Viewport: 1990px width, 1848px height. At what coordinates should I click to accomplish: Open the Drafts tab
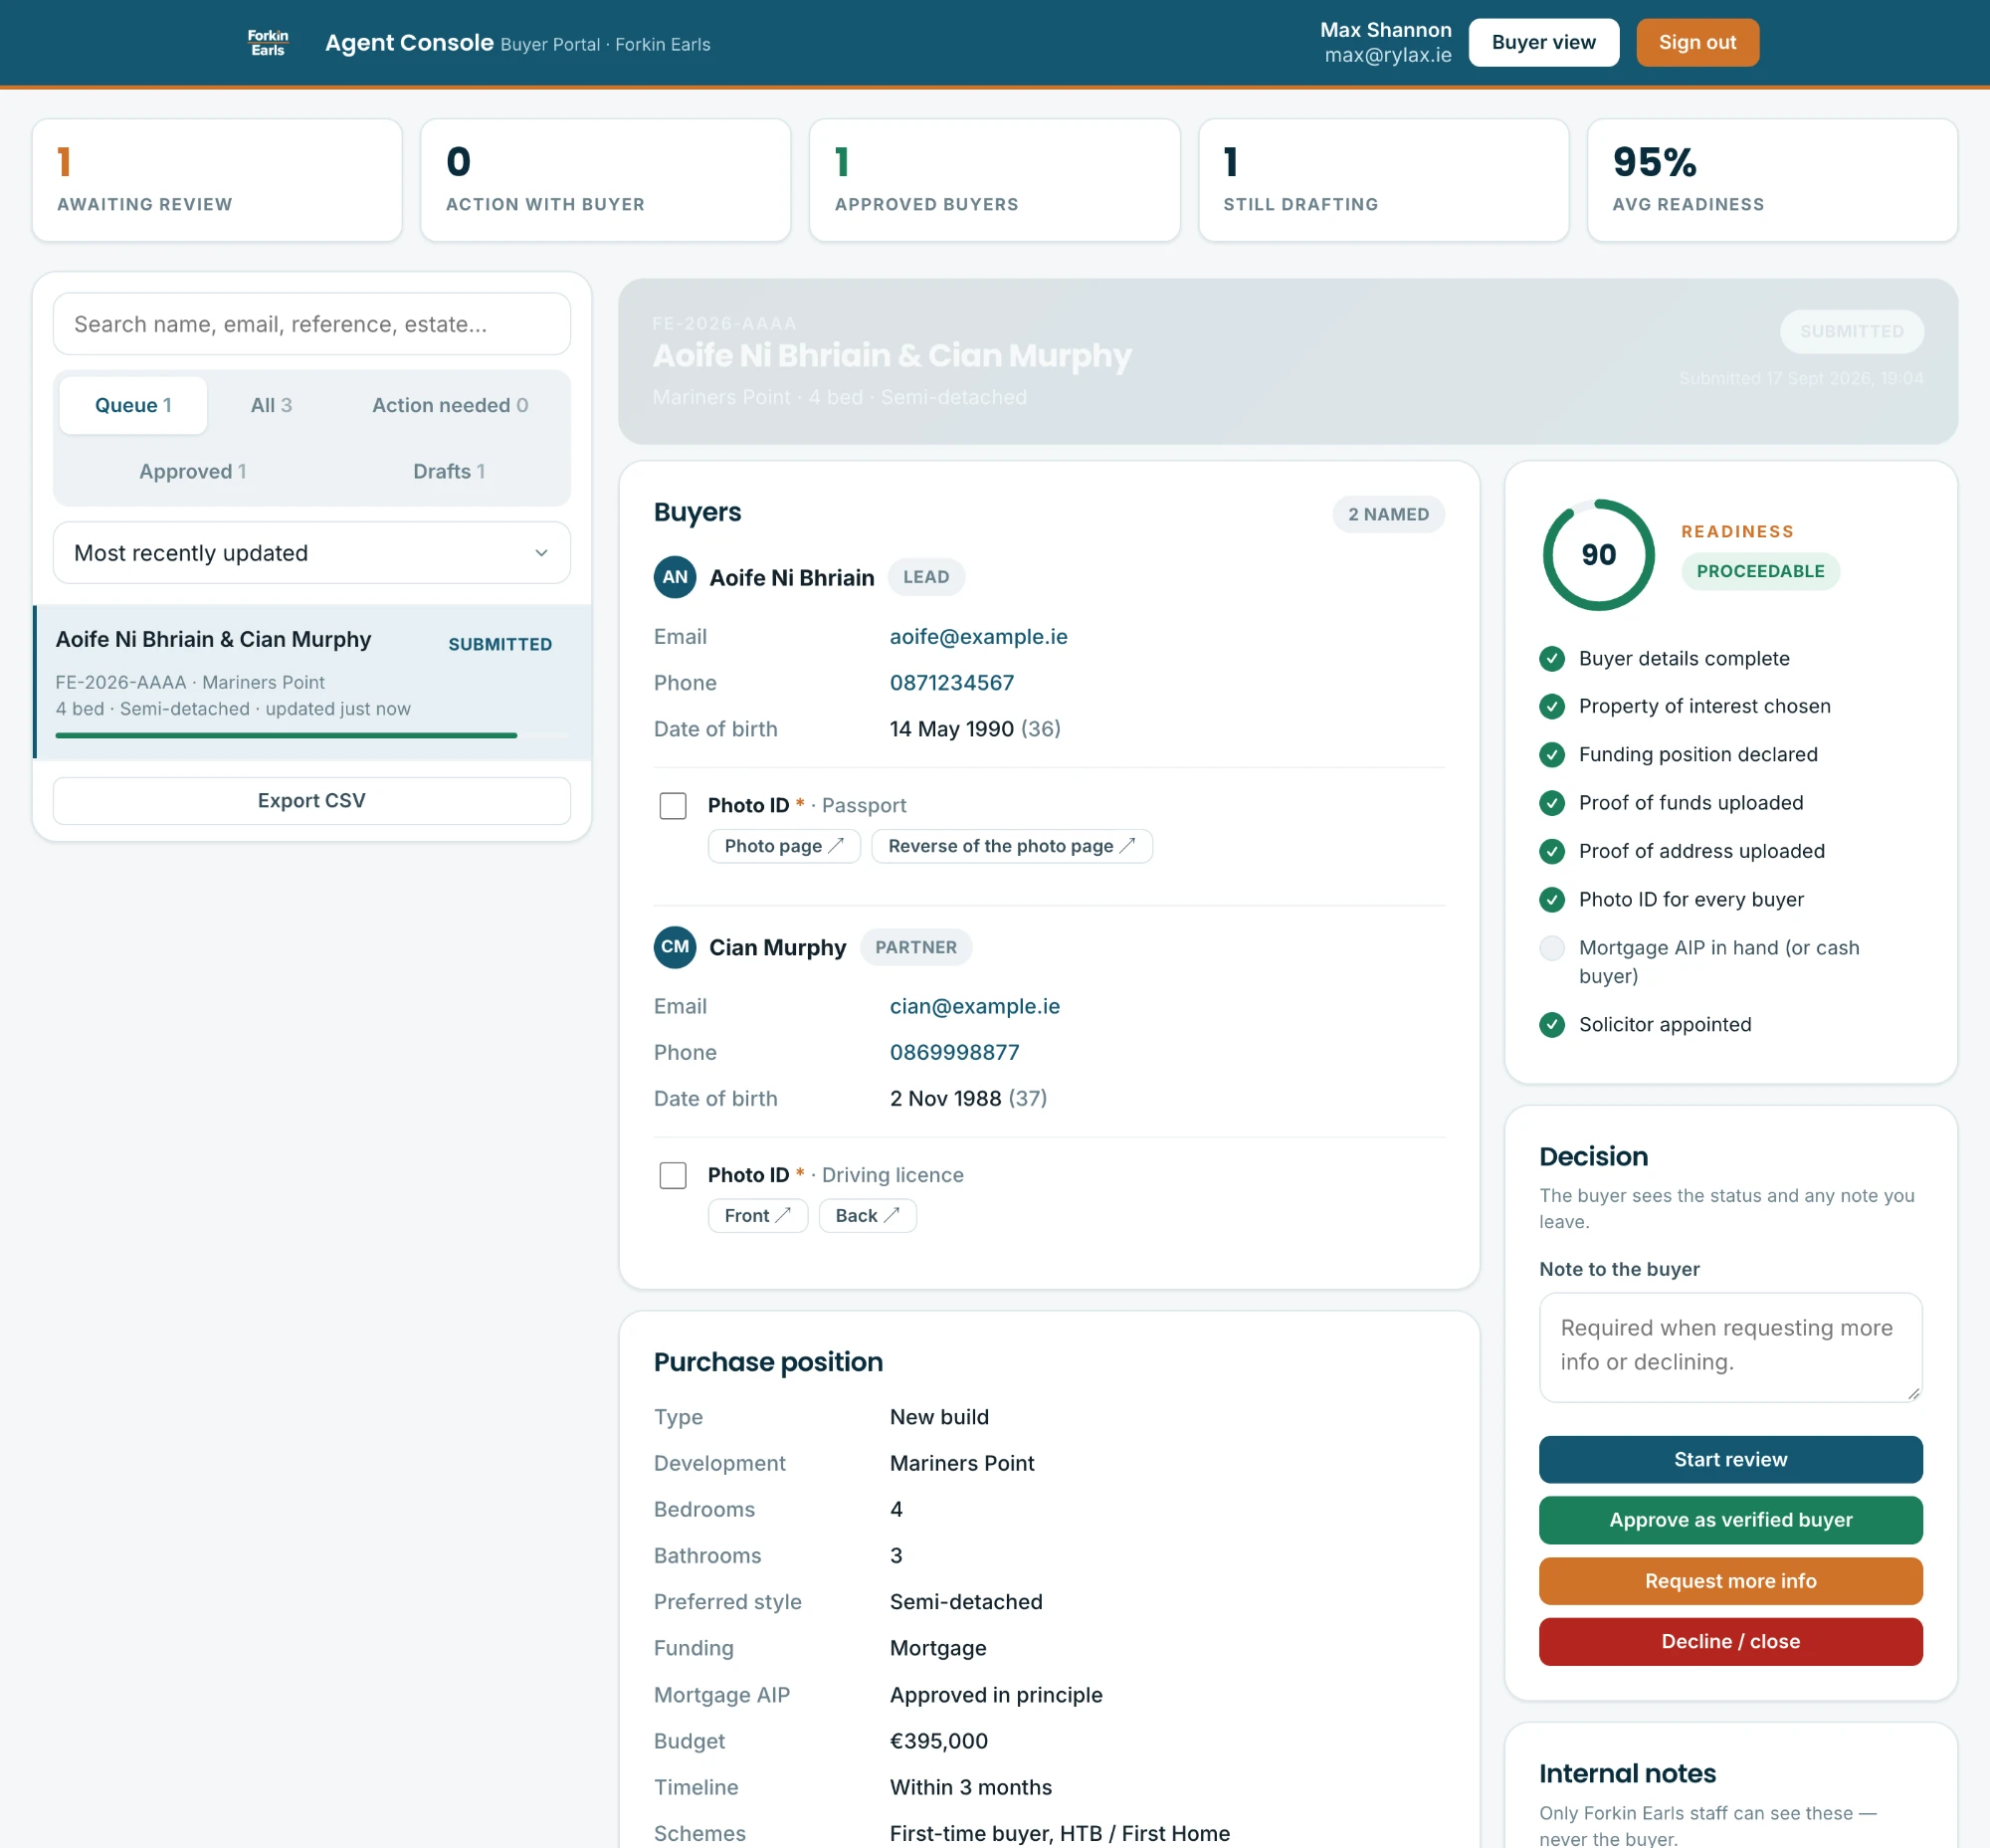[x=449, y=471]
